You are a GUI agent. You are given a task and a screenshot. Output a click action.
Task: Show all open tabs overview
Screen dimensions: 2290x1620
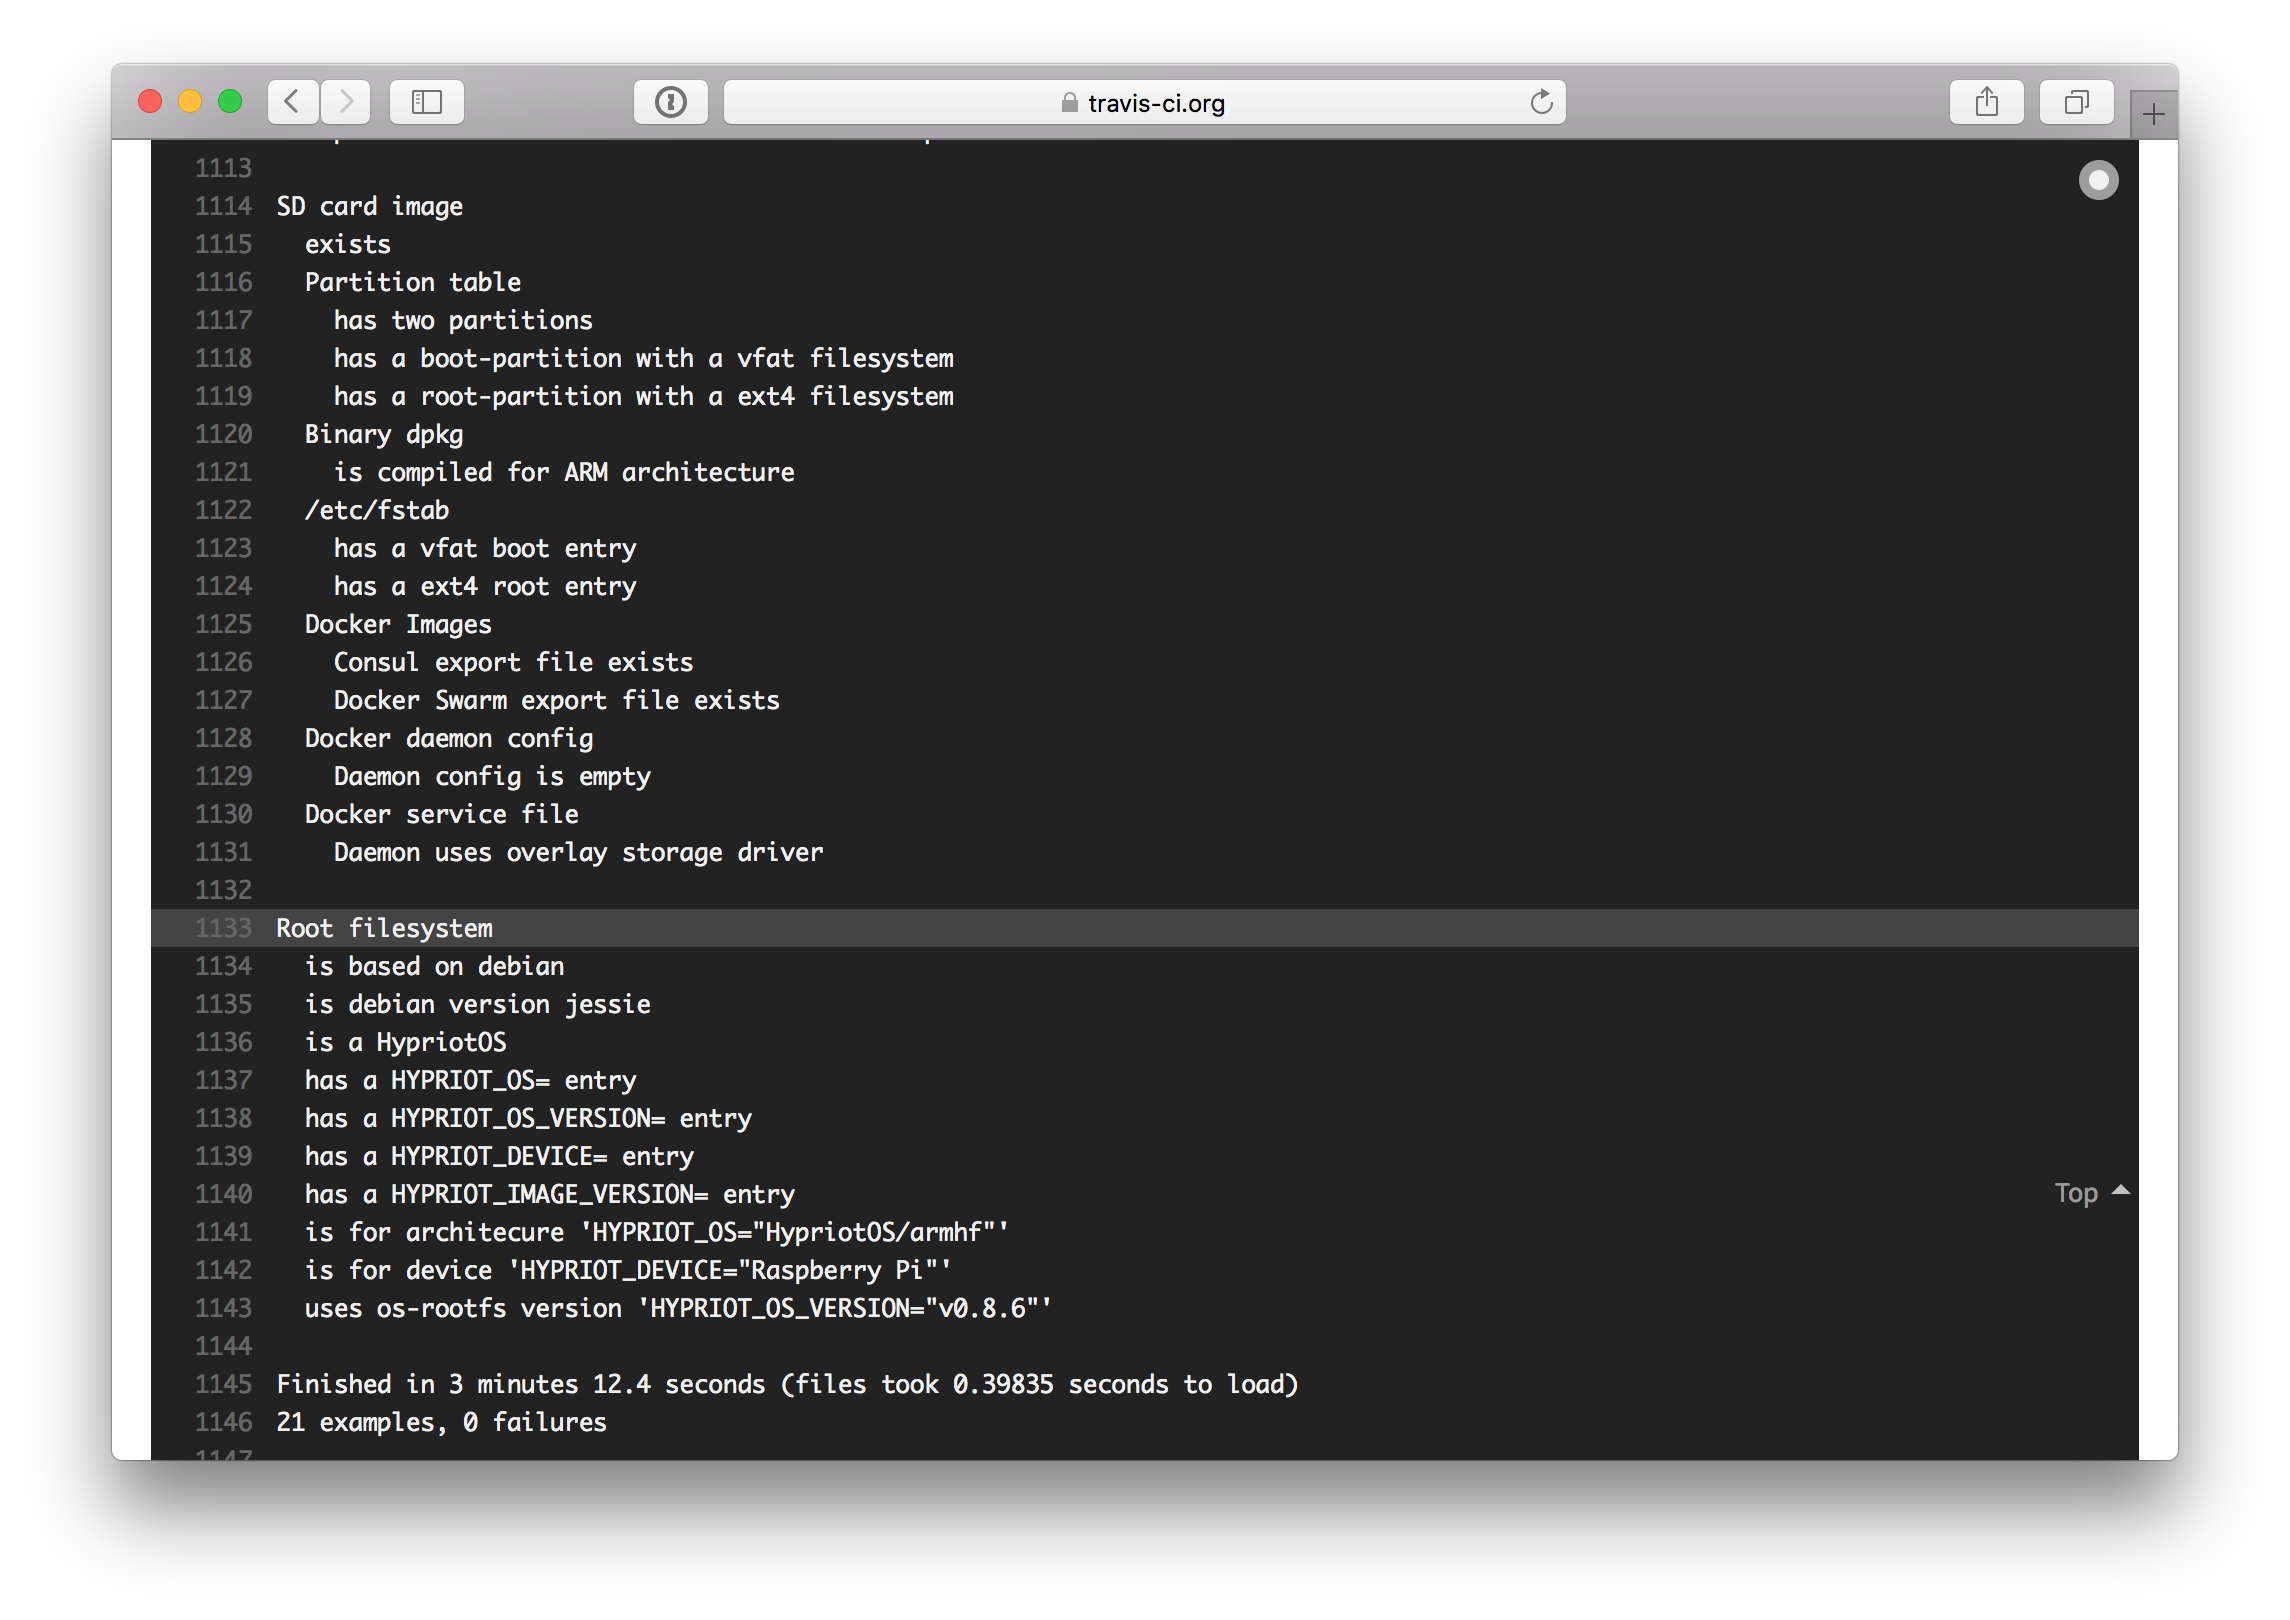(x=2076, y=101)
